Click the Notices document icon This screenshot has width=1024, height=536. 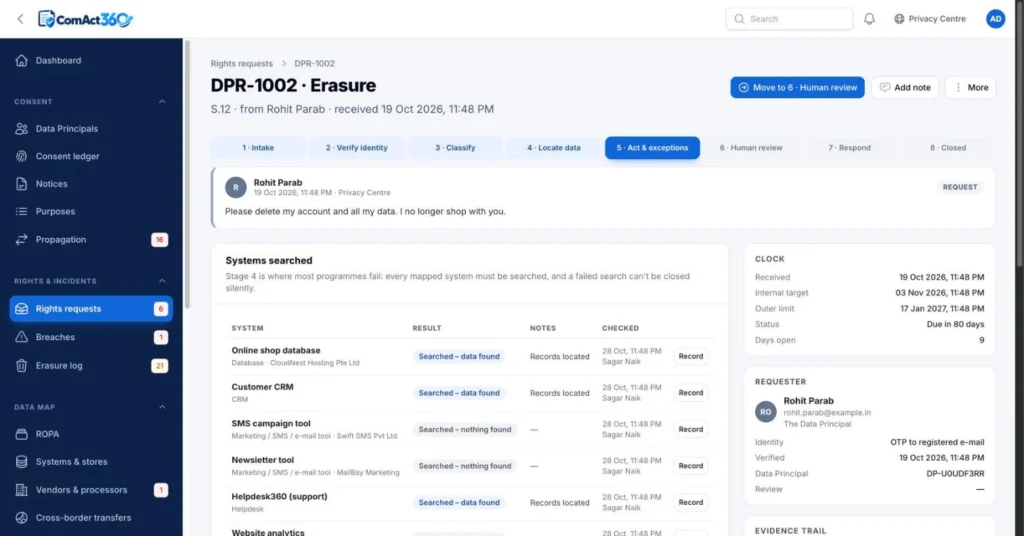pos(22,183)
